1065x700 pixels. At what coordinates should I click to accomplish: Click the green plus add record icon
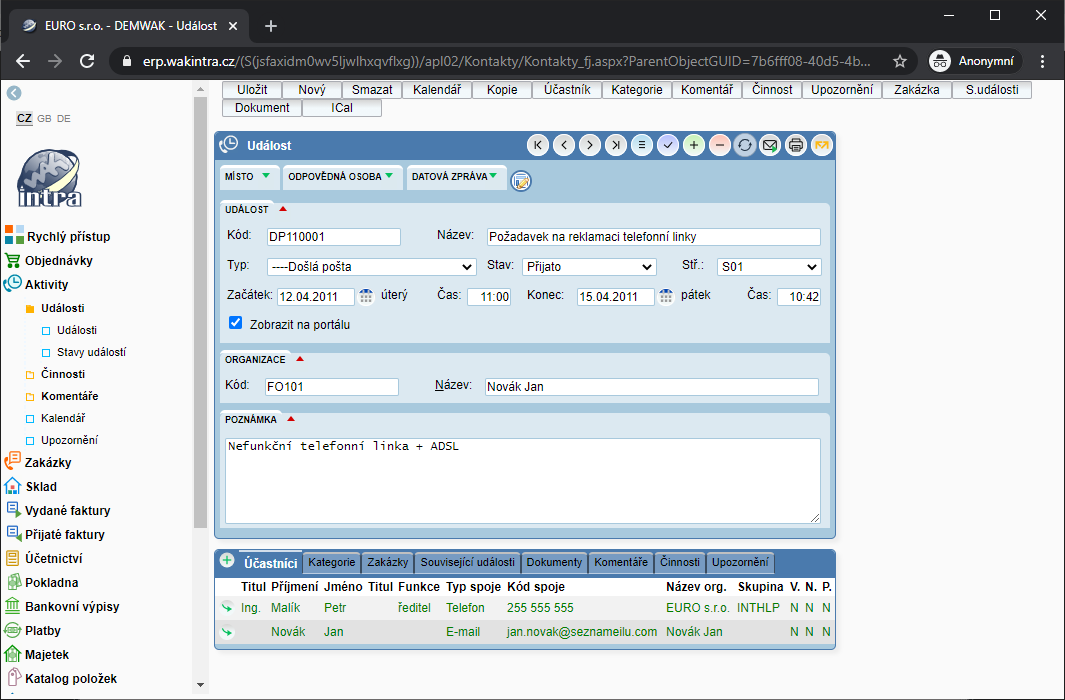coord(694,145)
